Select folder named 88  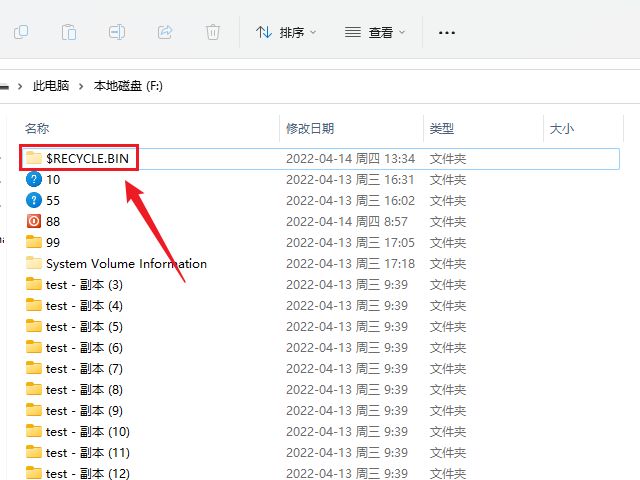[53, 222]
